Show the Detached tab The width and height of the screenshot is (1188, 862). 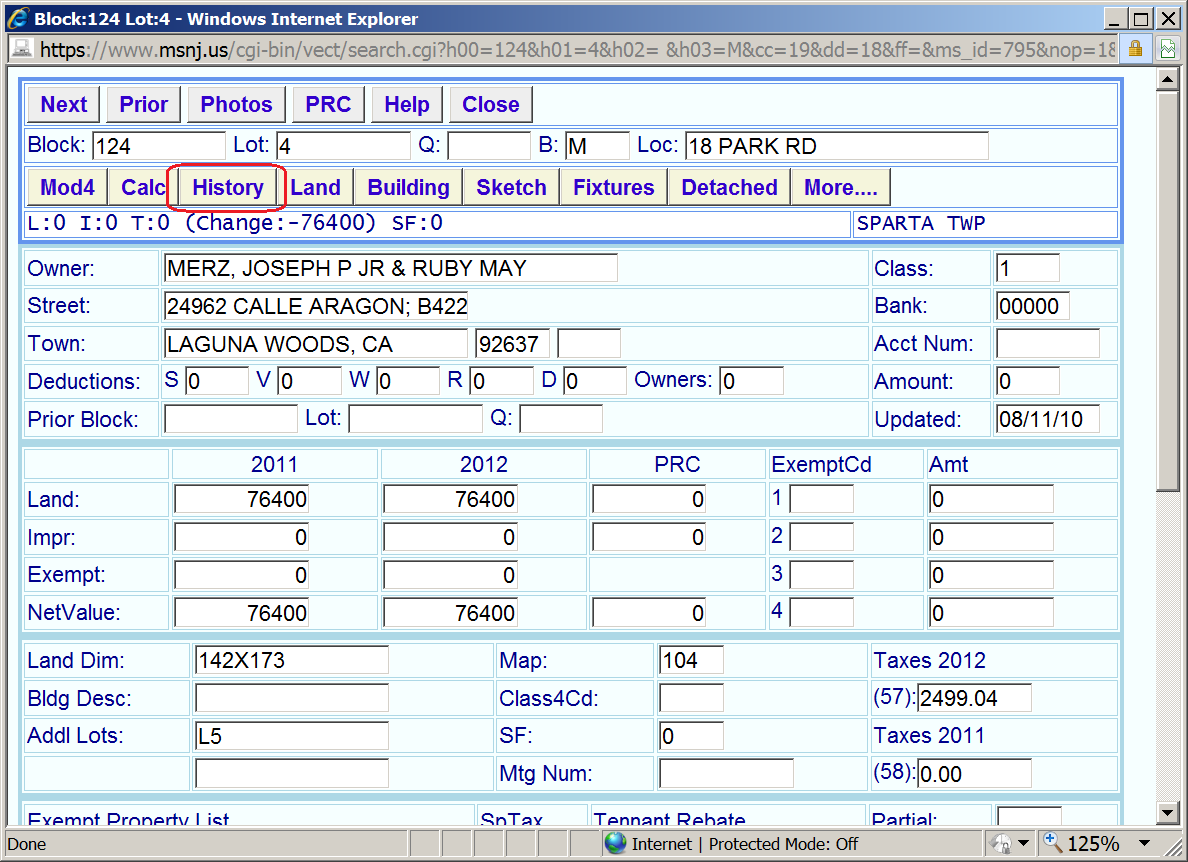point(730,187)
